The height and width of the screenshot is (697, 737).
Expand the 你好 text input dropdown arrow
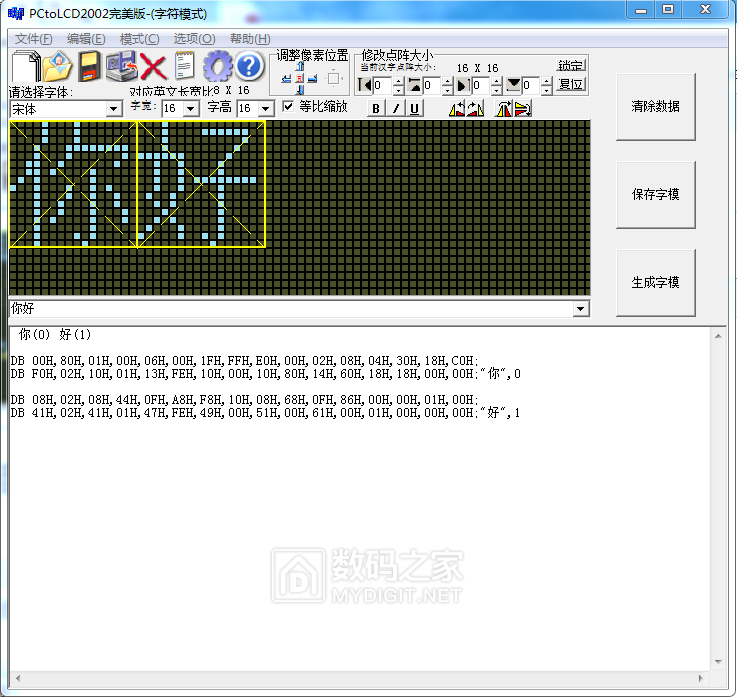click(x=581, y=309)
